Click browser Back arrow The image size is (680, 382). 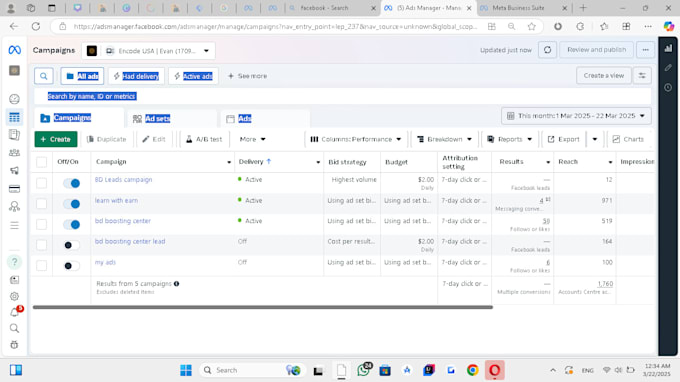(x=14, y=26)
